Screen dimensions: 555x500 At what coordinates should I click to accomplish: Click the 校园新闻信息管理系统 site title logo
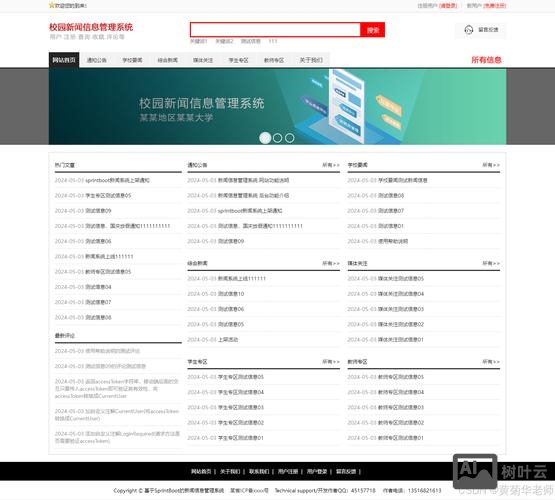tap(91, 27)
